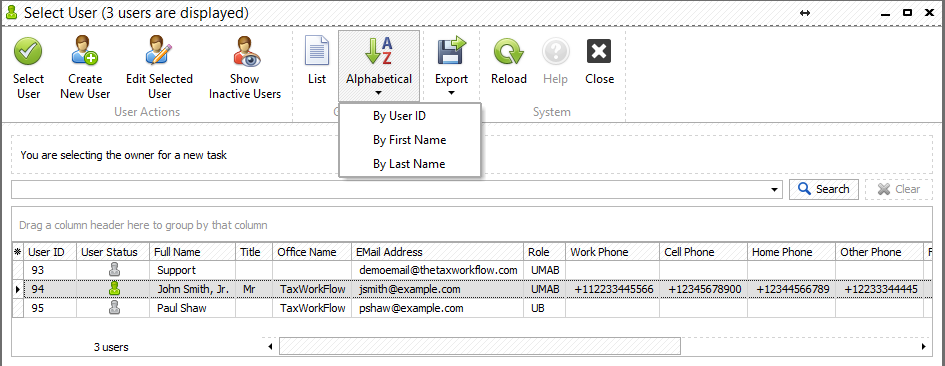
Task: Click the EMail Address column header
Action: [437, 252]
